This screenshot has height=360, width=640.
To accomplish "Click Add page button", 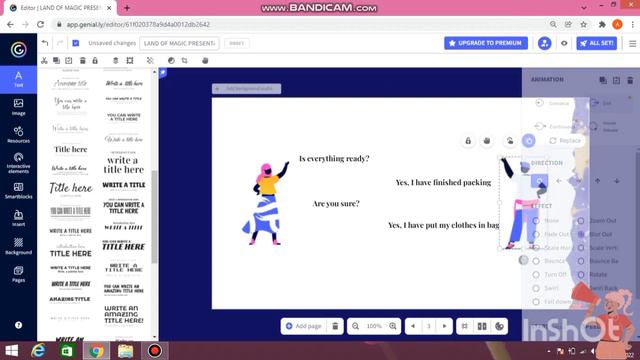I will pyautogui.click(x=304, y=326).
